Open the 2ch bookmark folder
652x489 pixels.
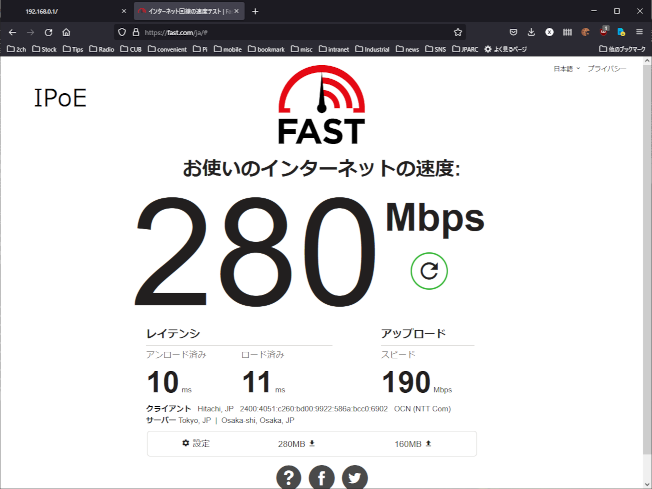pyautogui.click(x=17, y=49)
